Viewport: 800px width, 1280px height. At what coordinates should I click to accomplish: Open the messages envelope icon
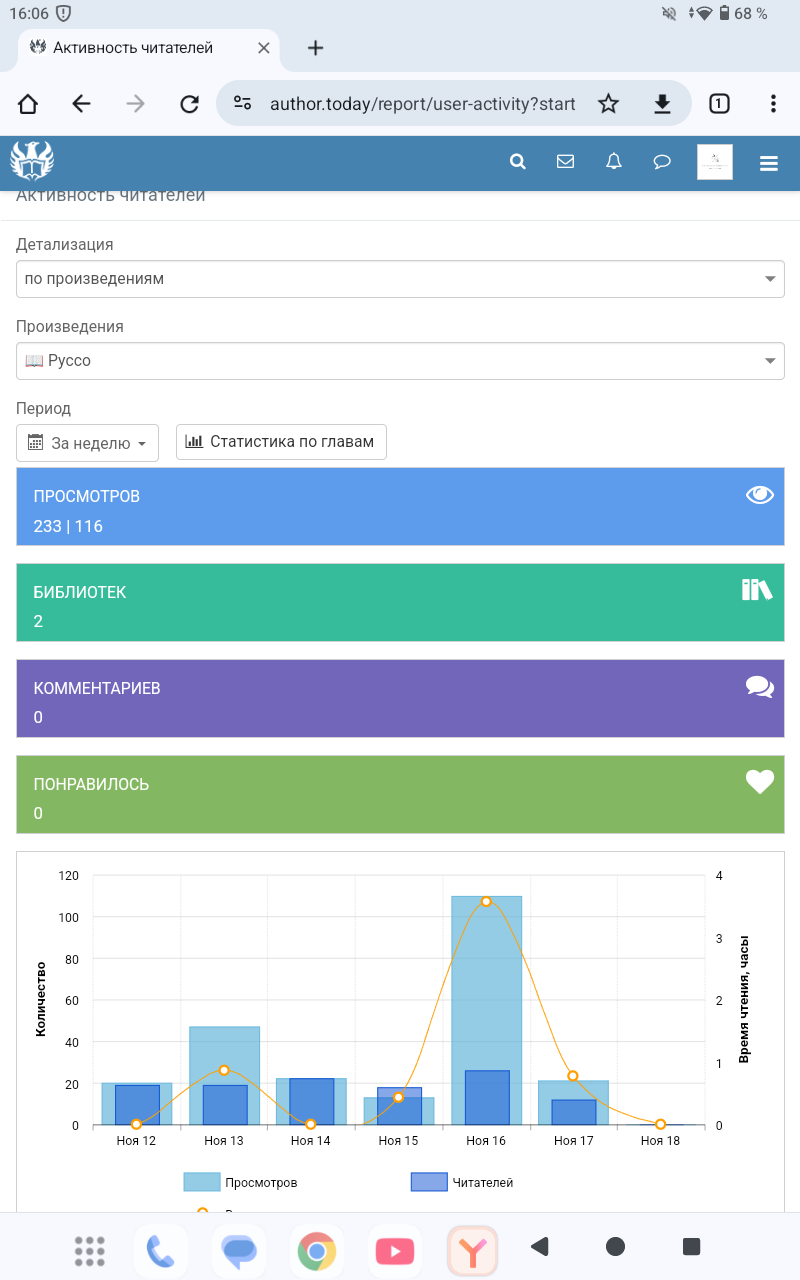(566, 162)
